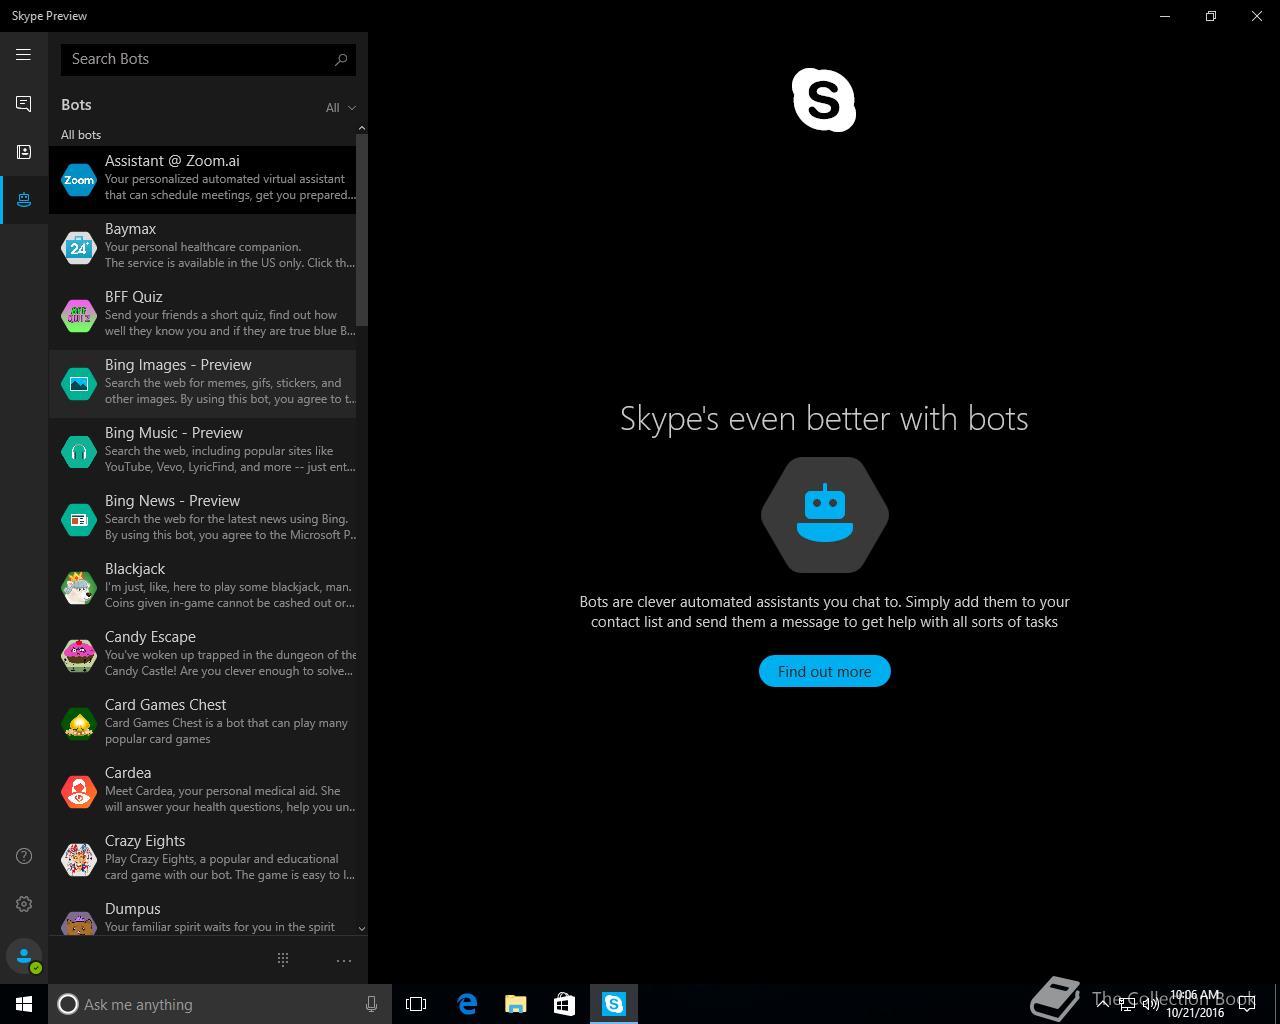This screenshot has width=1280, height=1024.
Task: Open the Windows Start button
Action: click(24, 1004)
